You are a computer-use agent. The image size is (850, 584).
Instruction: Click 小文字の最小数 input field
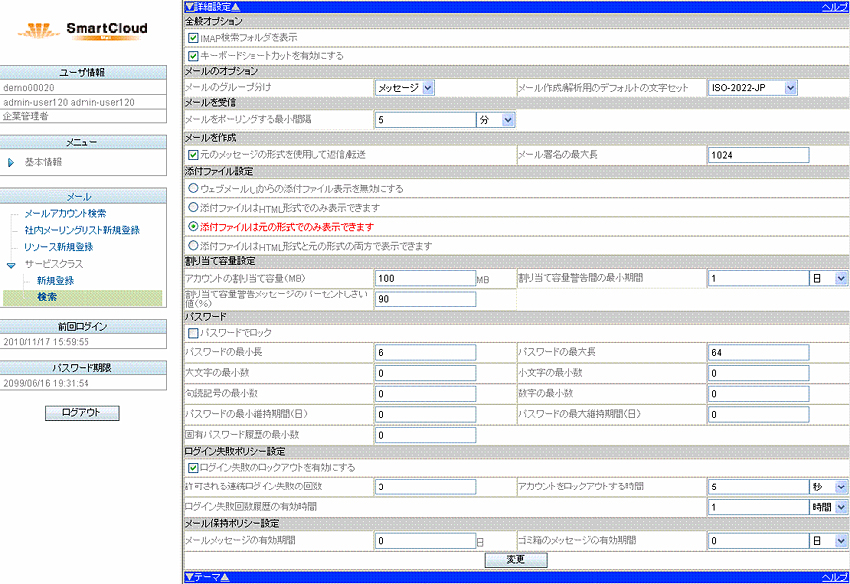click(x=758, y=373)
